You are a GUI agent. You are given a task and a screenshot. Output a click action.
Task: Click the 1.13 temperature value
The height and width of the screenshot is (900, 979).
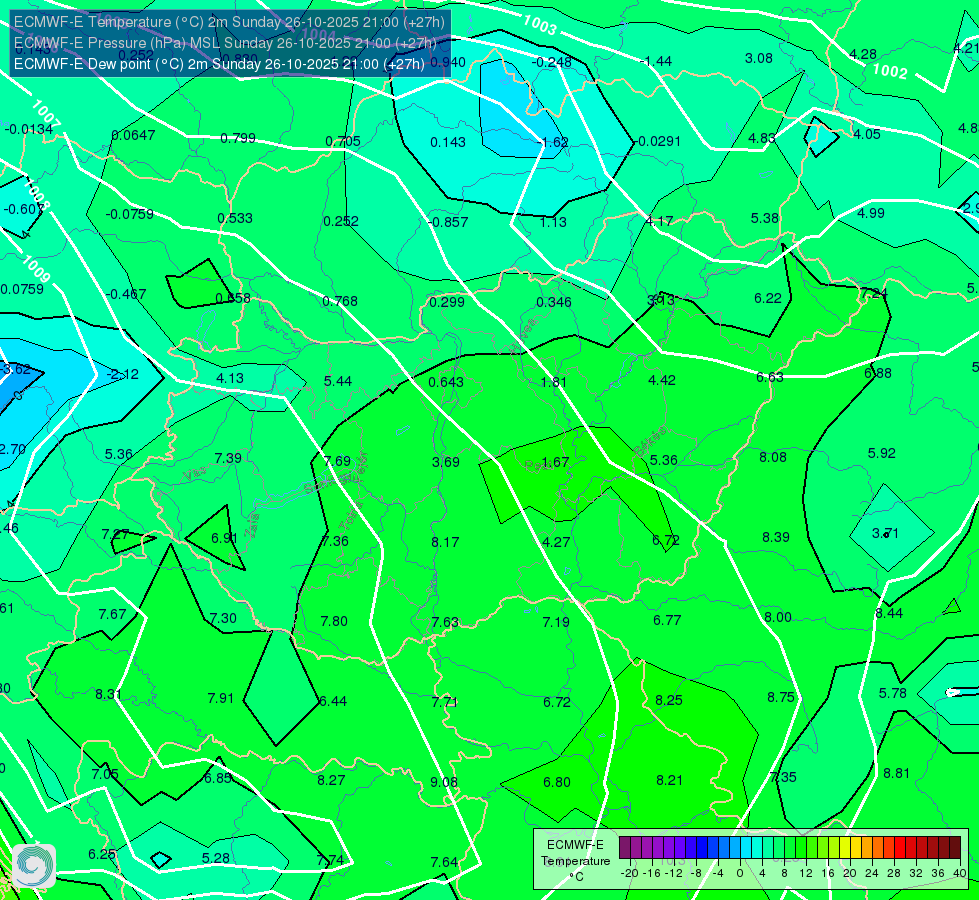click(553, 222)
